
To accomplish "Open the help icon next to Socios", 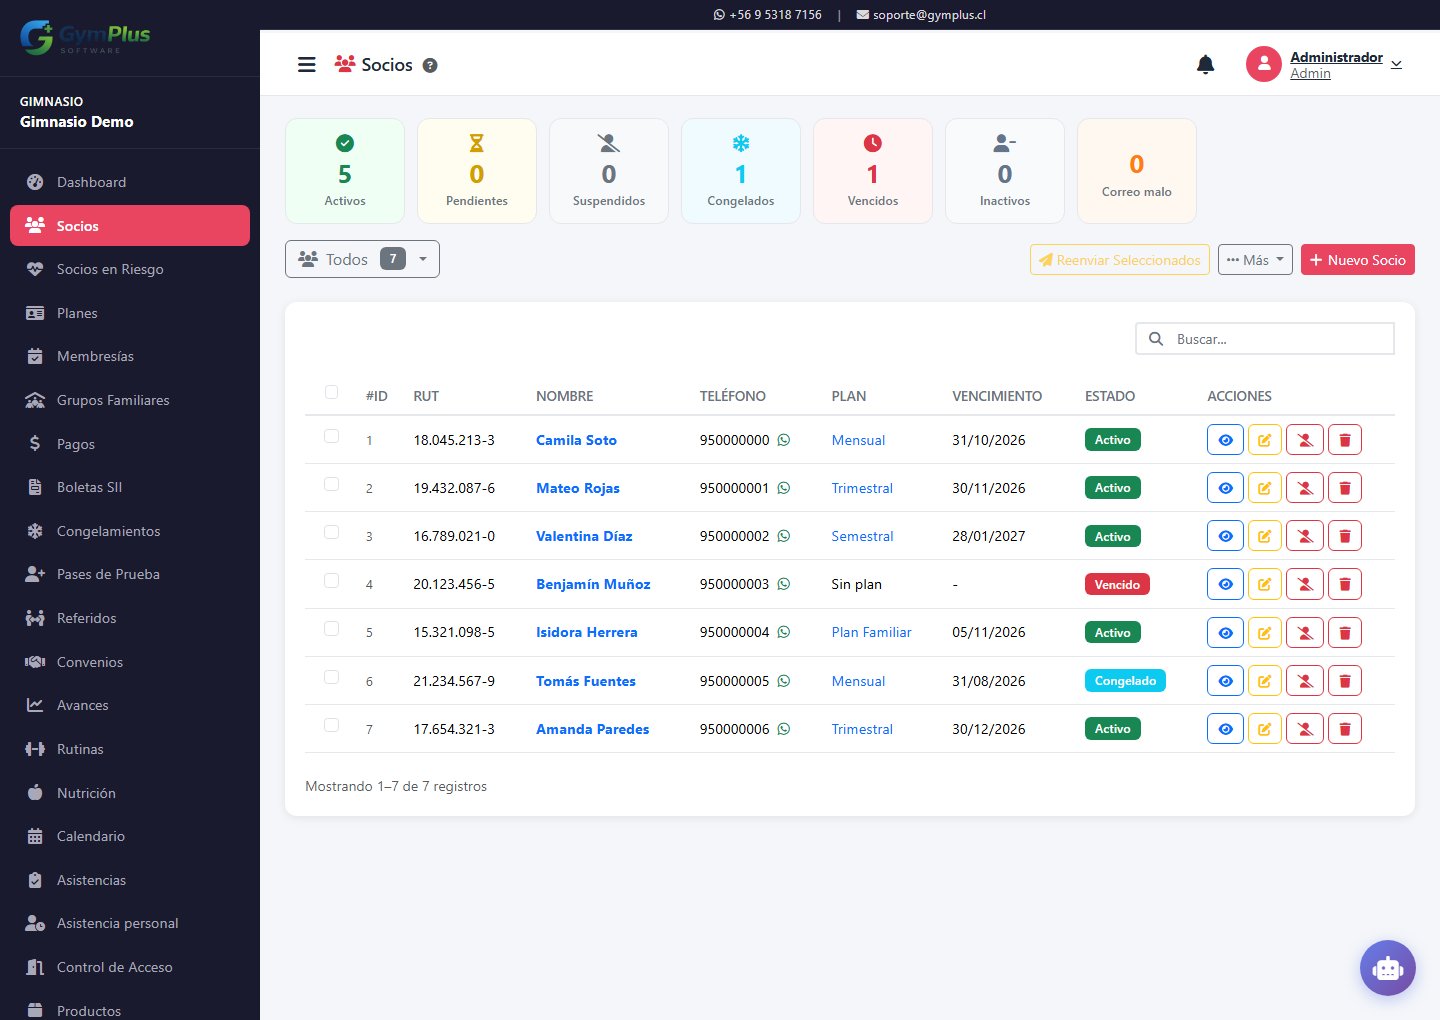I will [430, 65].
